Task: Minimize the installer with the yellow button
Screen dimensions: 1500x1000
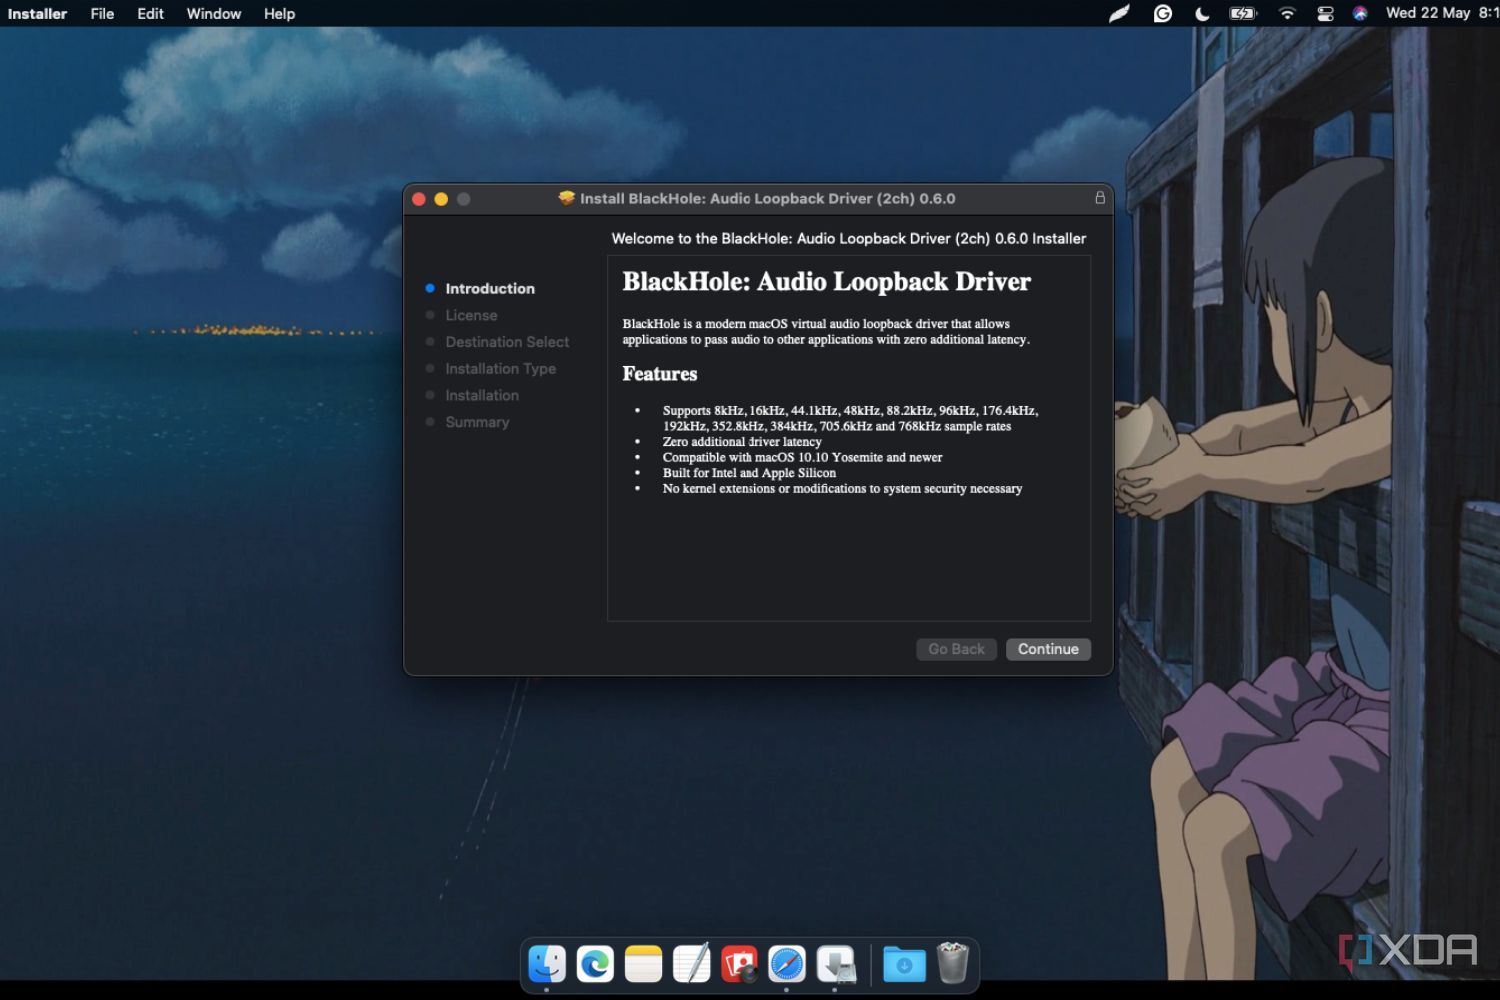Action: coord(441,199)
